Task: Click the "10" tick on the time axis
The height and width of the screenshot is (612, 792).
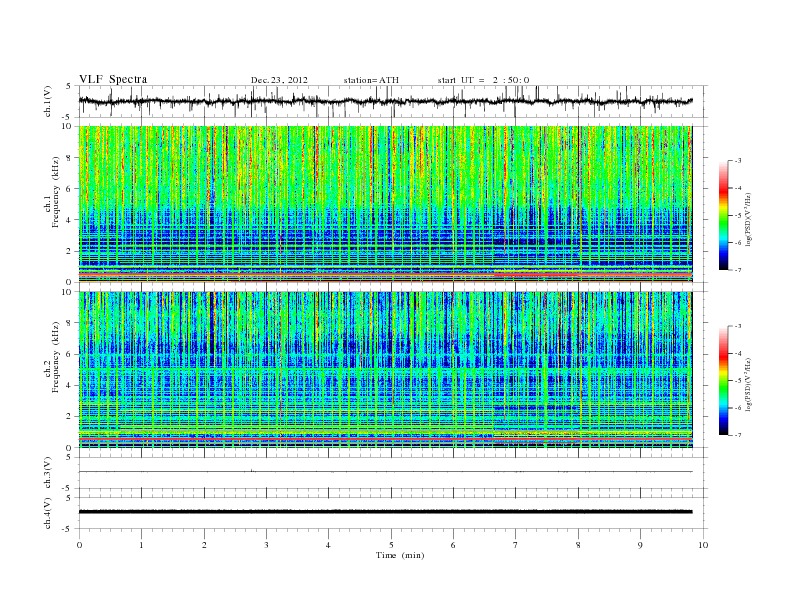Action: tap(703, 545)
